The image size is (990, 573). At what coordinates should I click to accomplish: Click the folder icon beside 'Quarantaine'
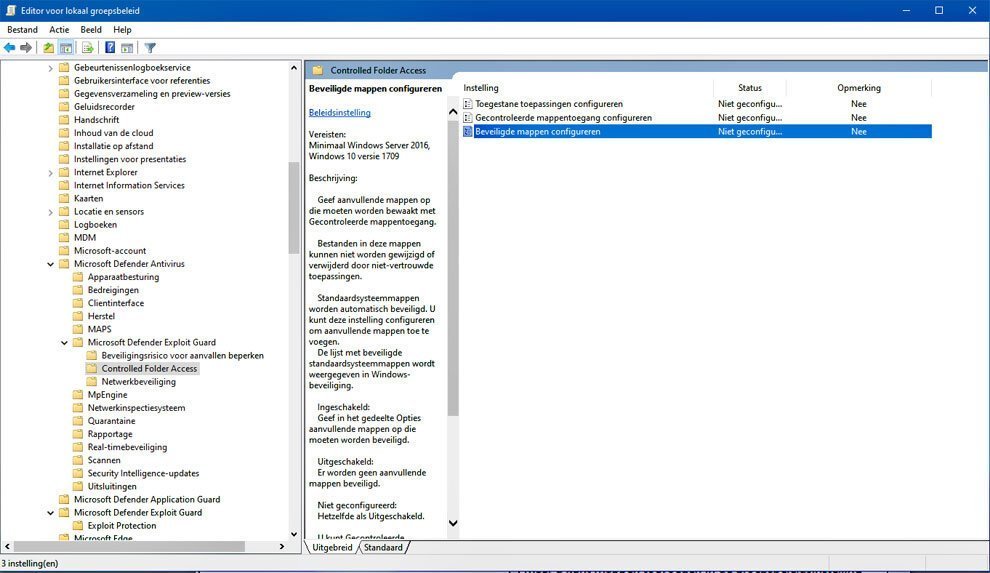(x=78, y=421)
